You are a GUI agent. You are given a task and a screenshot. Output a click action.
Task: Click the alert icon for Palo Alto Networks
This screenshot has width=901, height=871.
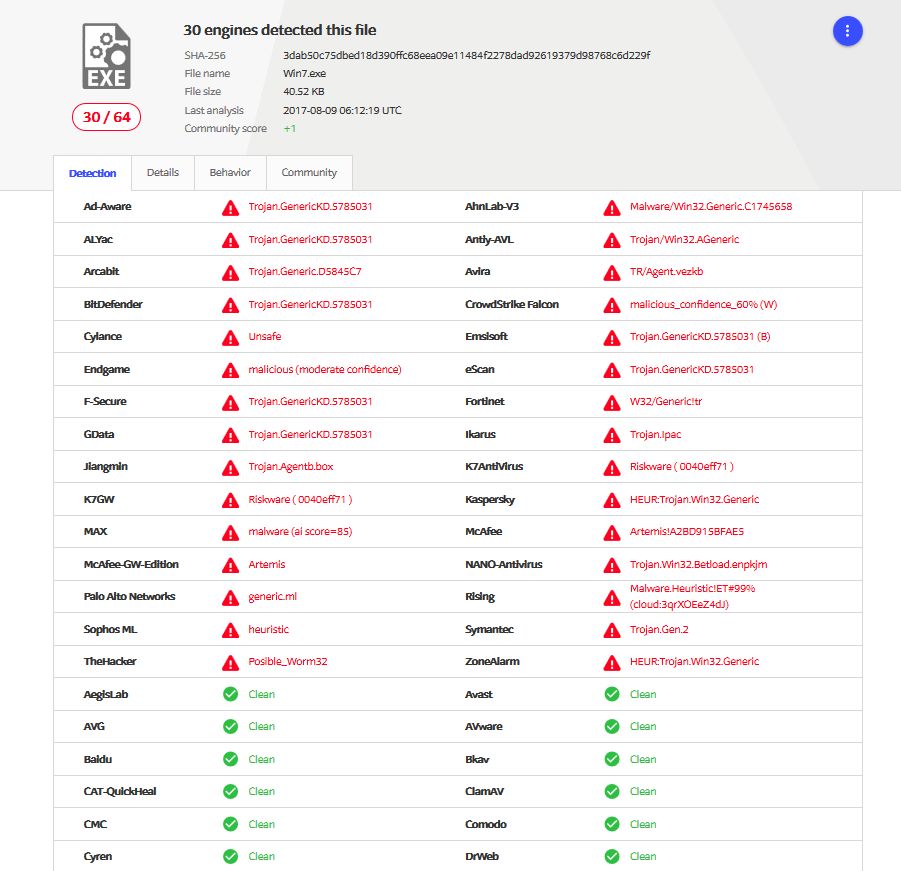tap(230, 597)
